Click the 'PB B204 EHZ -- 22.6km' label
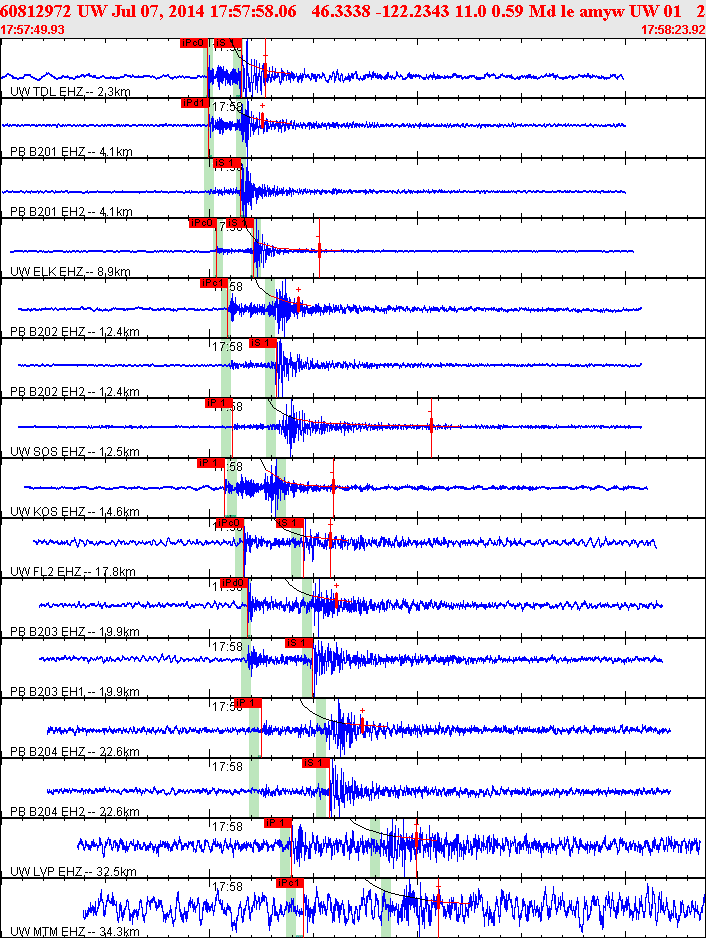The height and width of the screenshot is (938, 706). coord(75,751)
